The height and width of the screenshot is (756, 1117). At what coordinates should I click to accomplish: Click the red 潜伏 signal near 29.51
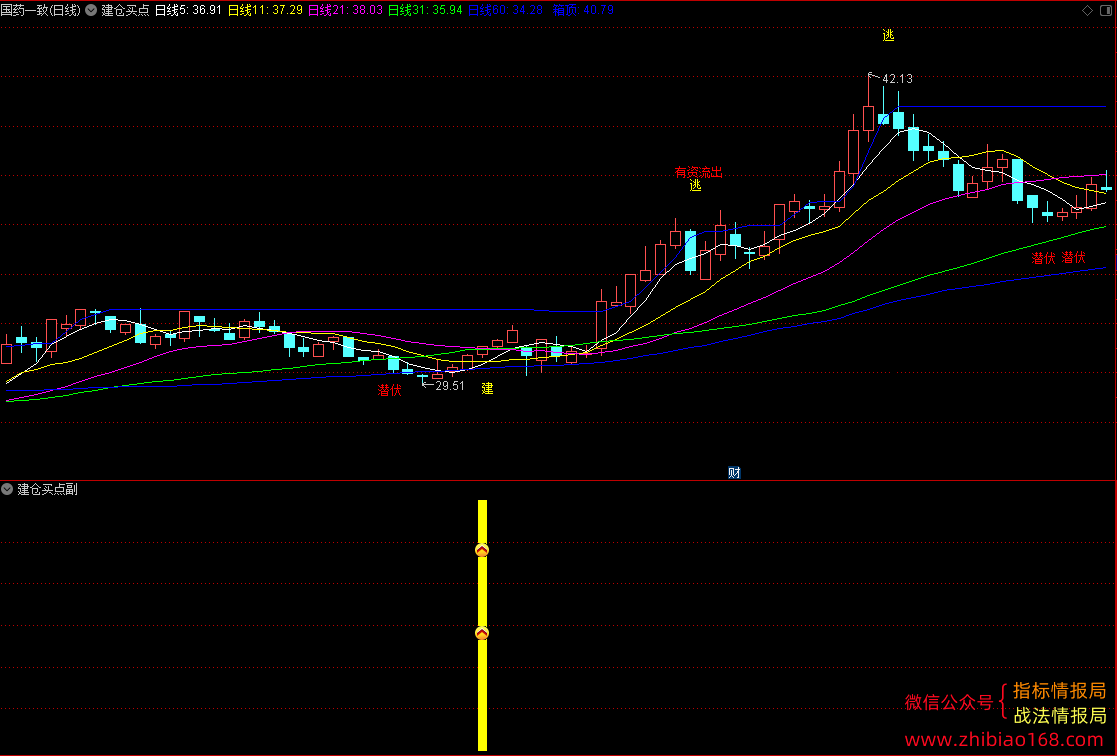click(390, 390)
